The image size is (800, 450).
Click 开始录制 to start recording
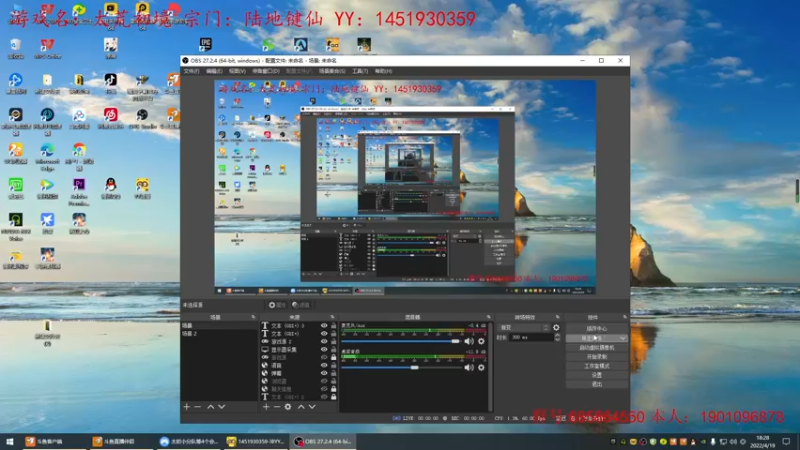coord(596,357)
